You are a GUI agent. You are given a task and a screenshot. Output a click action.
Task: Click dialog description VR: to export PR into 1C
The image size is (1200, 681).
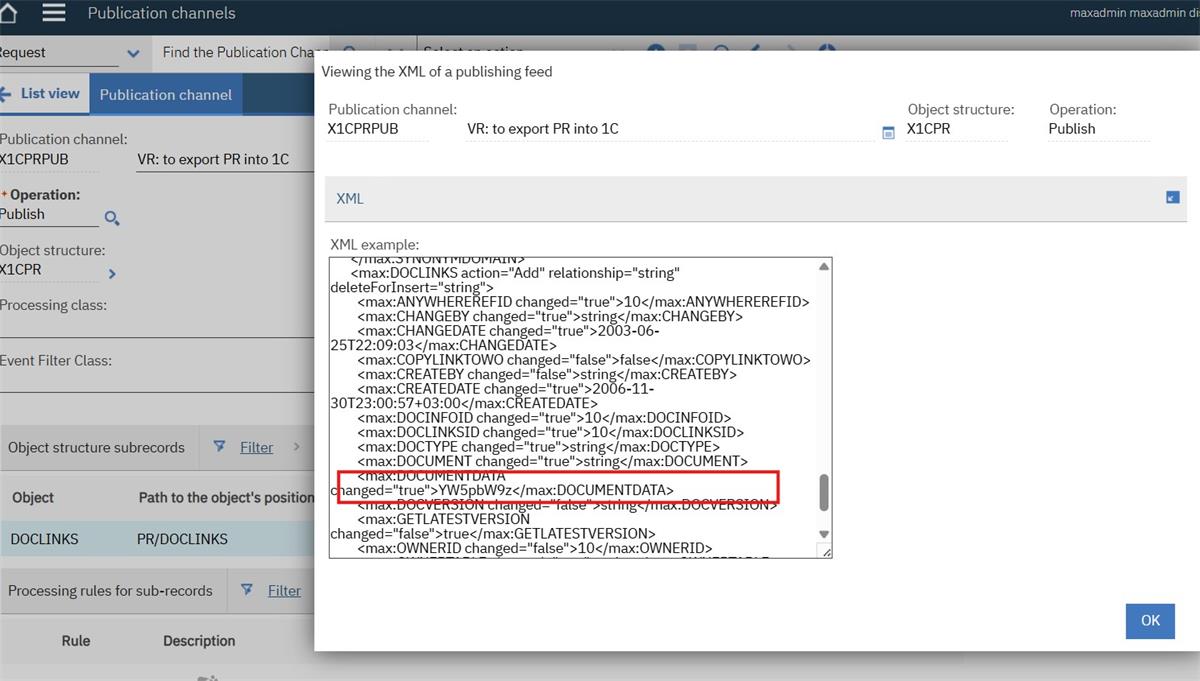coord(670,129)
